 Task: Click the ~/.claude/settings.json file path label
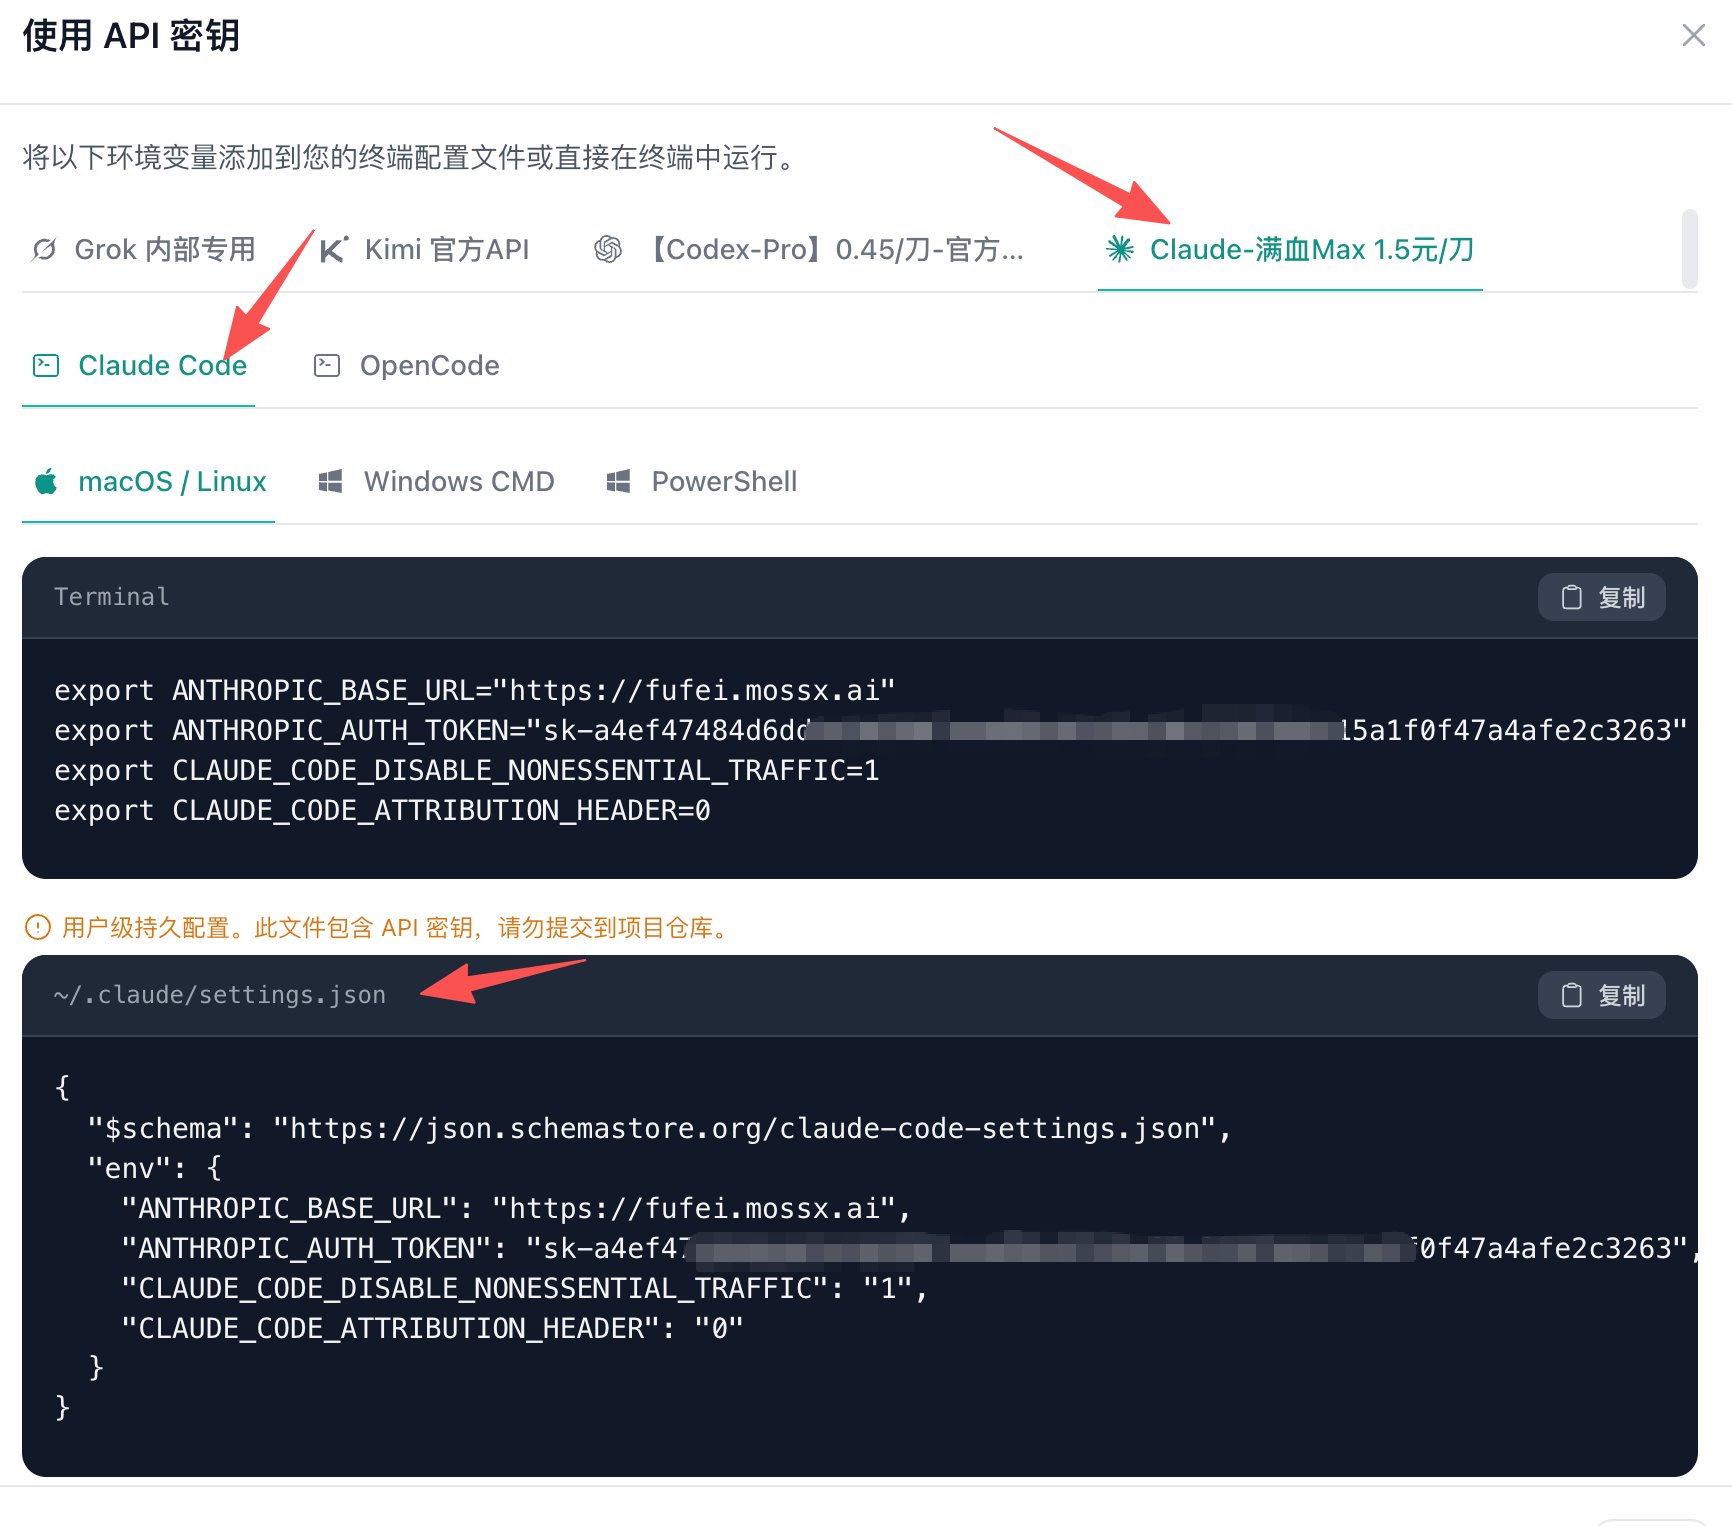pyautogui.click(x=220, y=995)
